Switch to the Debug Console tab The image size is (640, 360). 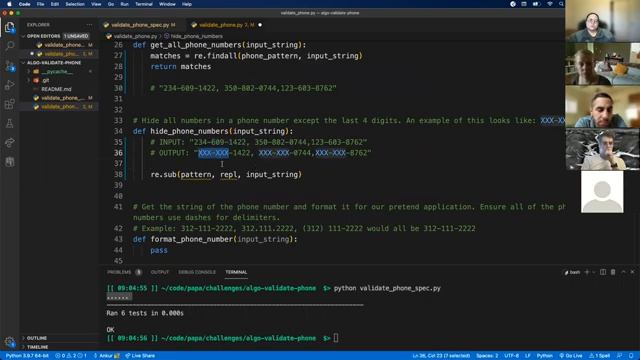(197, 272)
